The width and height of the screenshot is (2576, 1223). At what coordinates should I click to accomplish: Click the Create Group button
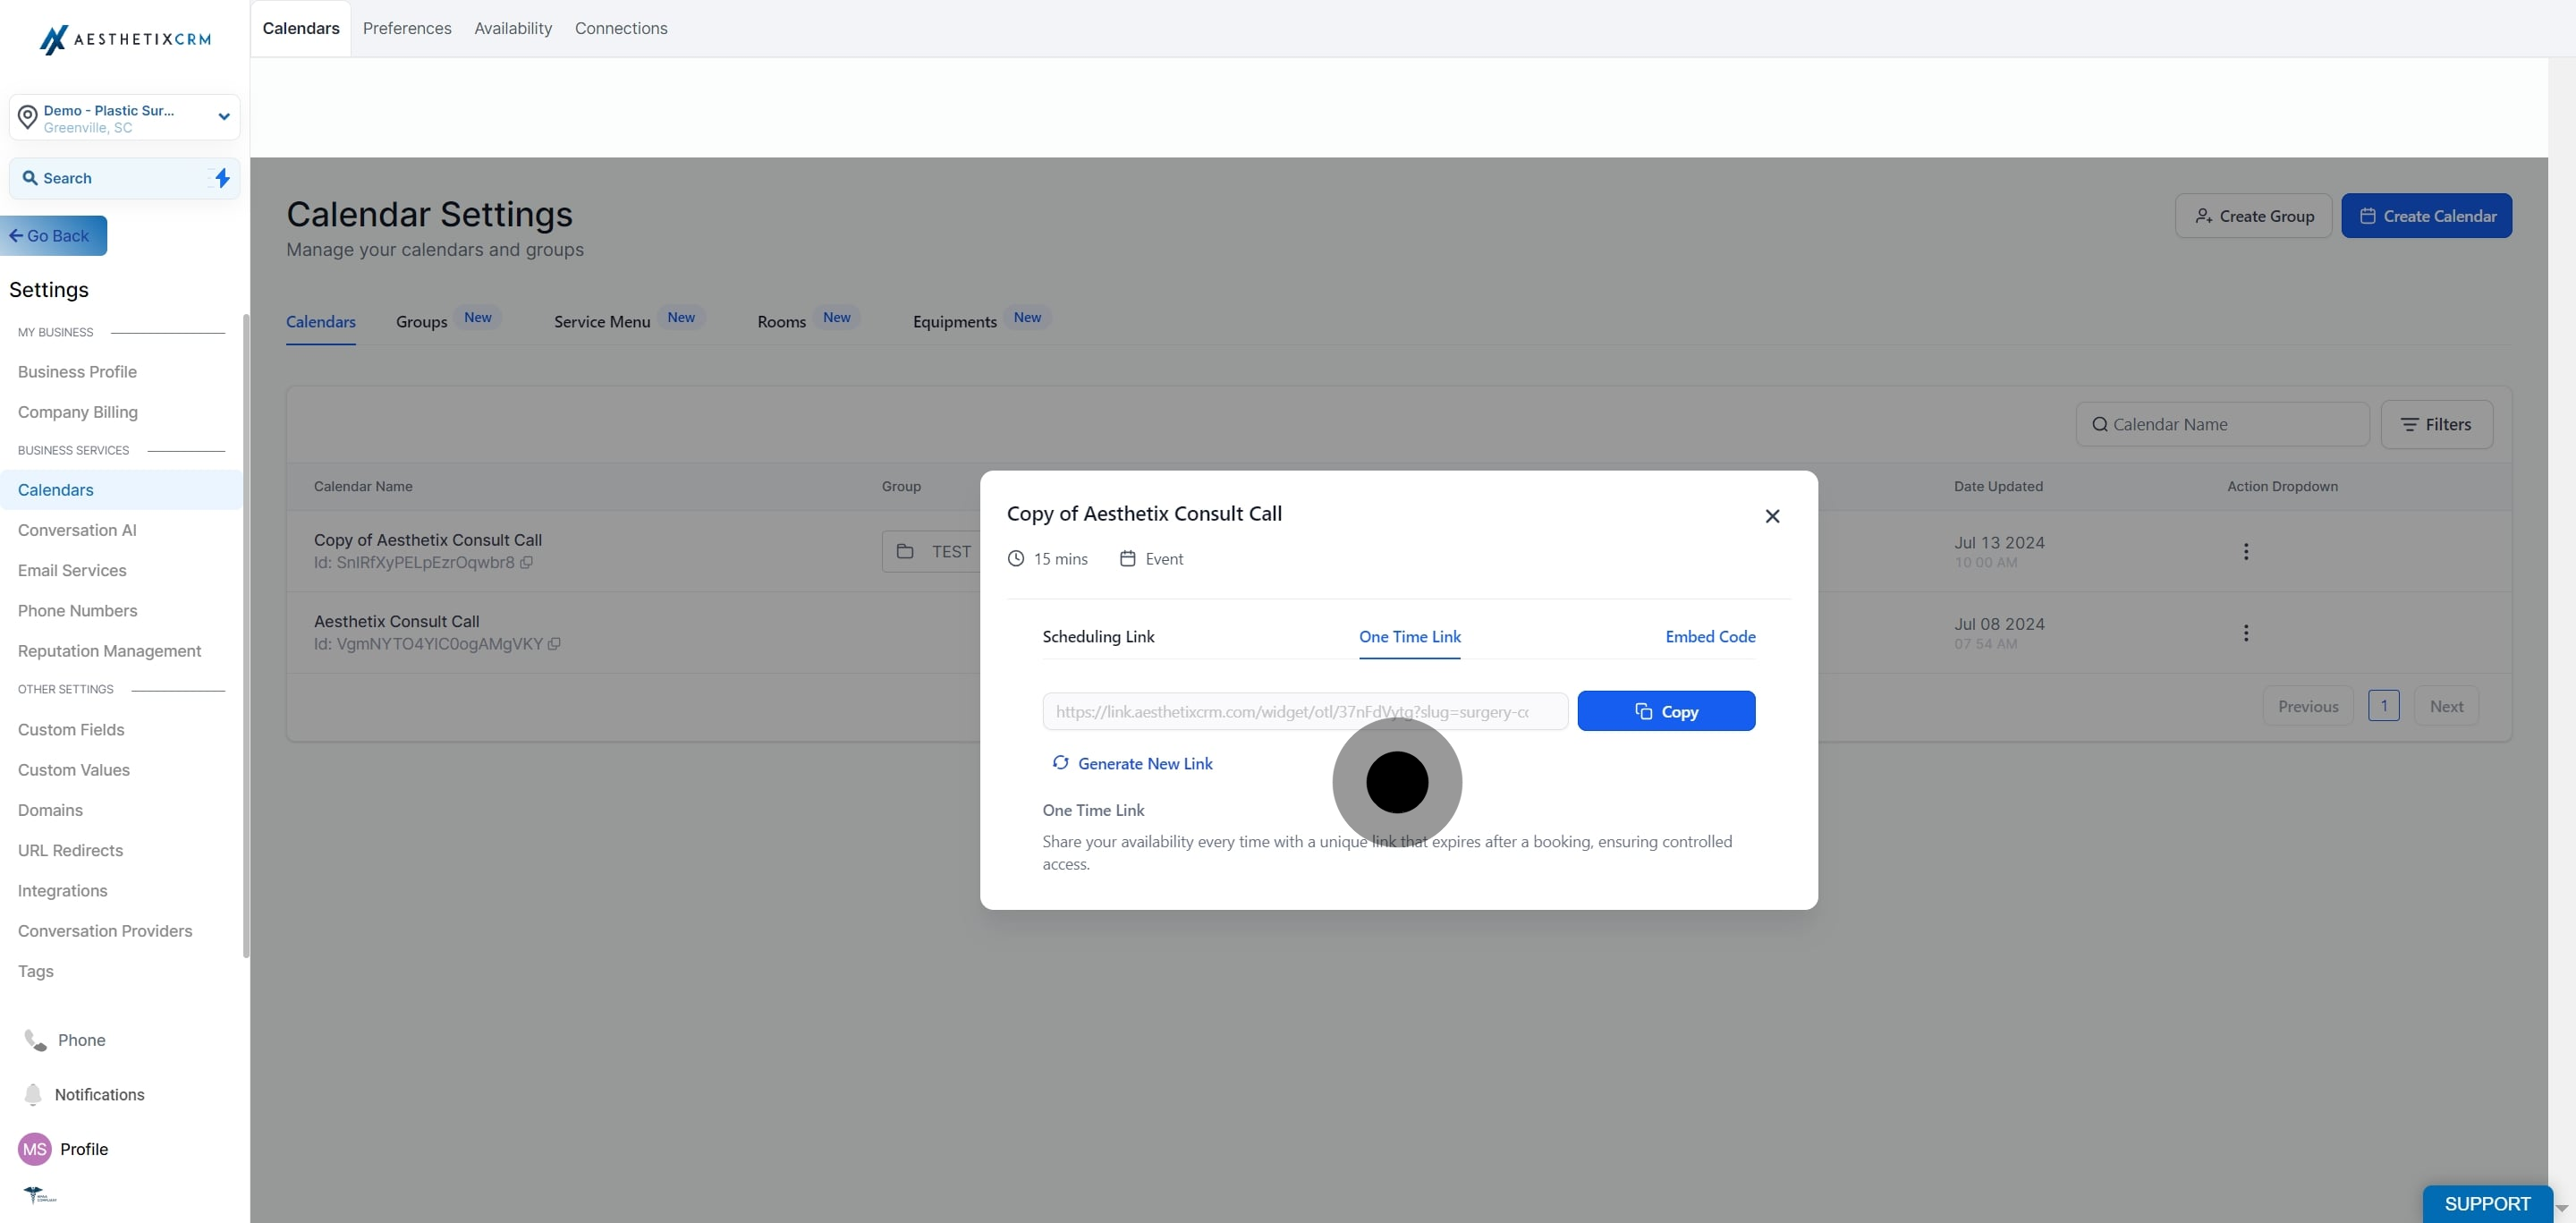point(2253,216)
